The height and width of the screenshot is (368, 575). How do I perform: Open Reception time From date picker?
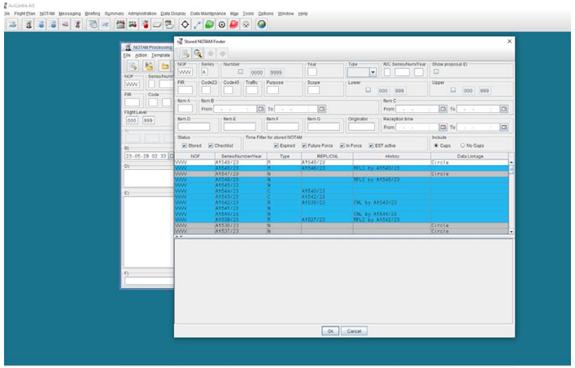[443, 127]
